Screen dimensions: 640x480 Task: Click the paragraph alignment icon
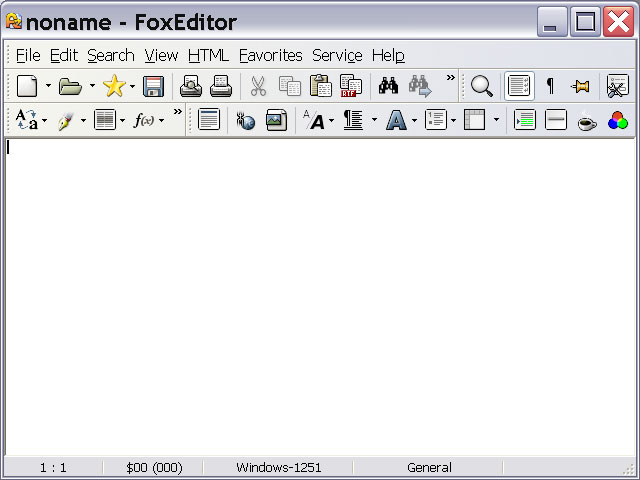pos(353,120)
